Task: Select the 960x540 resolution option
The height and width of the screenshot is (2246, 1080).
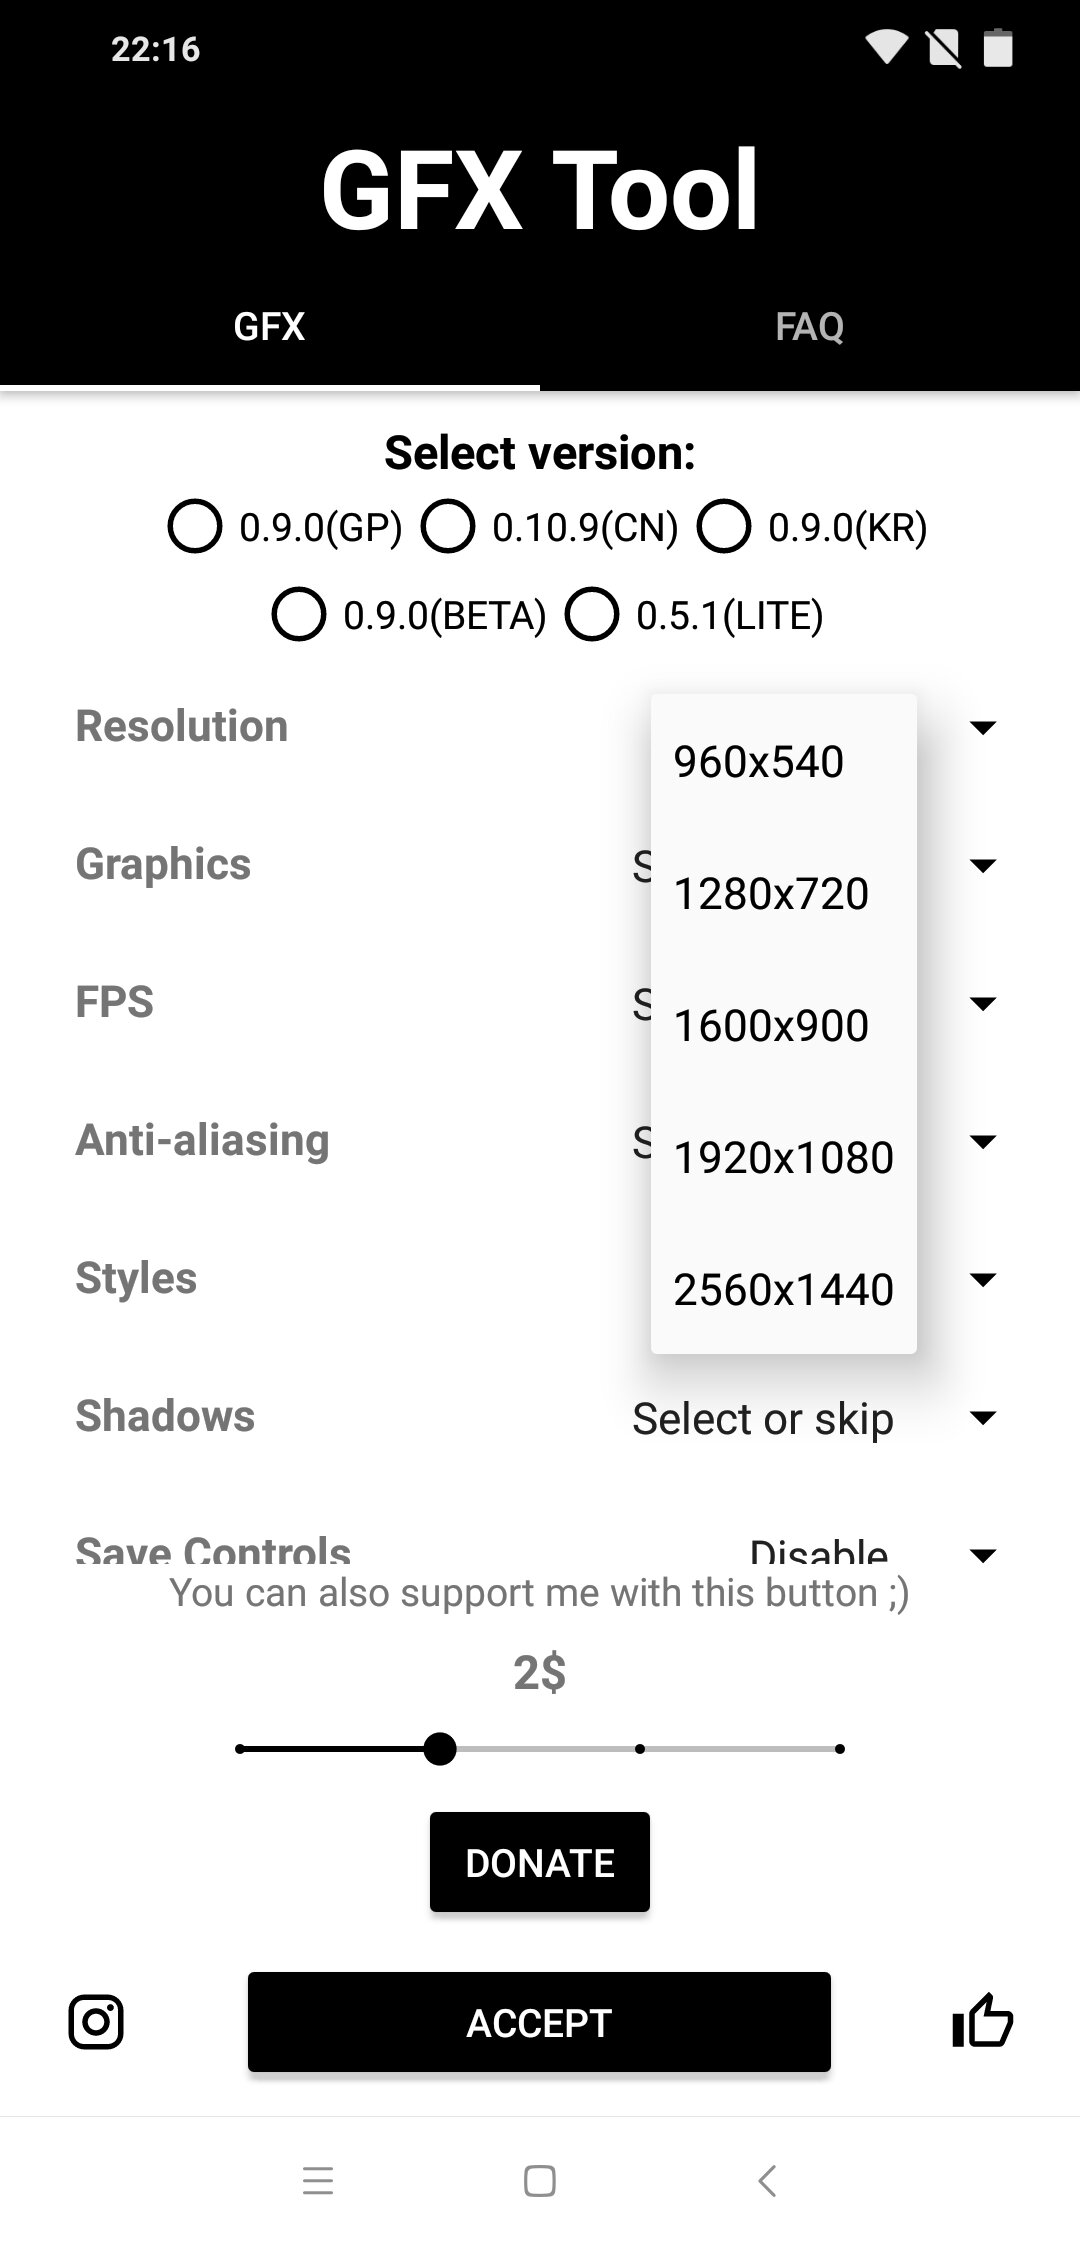Action: (759, 761)
